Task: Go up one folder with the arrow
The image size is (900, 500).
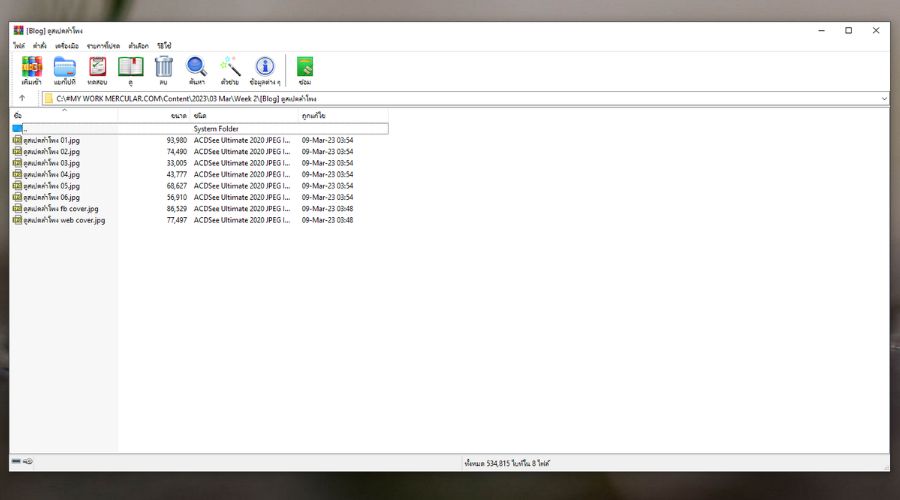Action: [x=22, y=98]
